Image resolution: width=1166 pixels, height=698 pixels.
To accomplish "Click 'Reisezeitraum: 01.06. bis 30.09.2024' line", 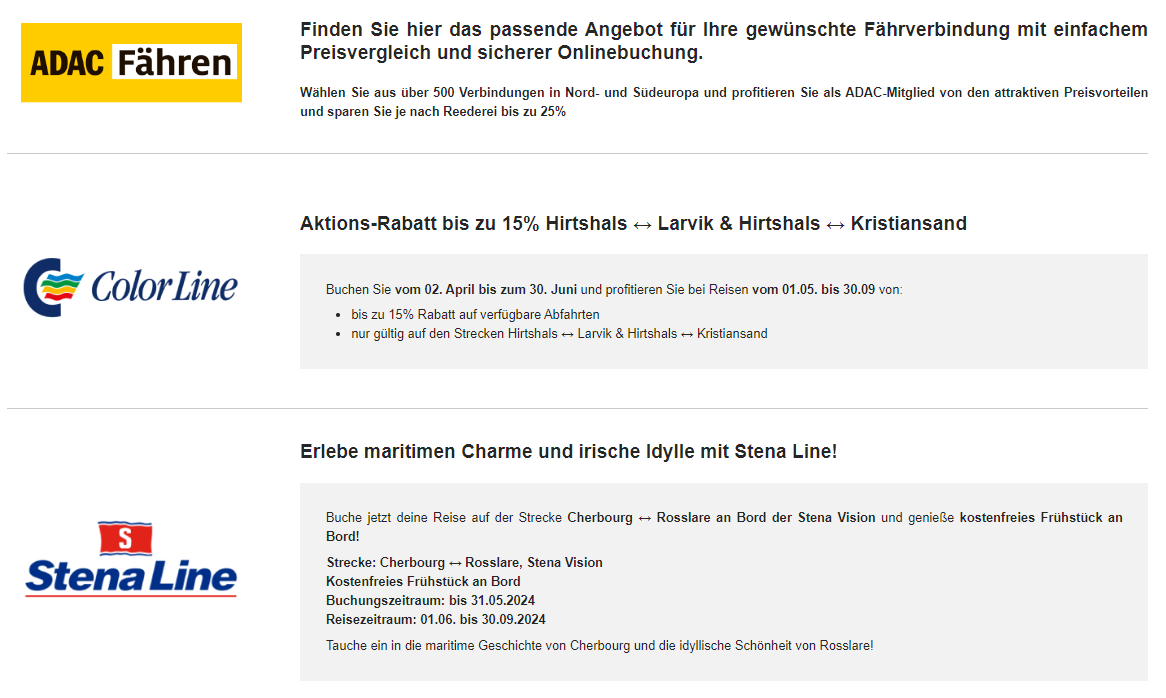I will click(x=435, y=620).
